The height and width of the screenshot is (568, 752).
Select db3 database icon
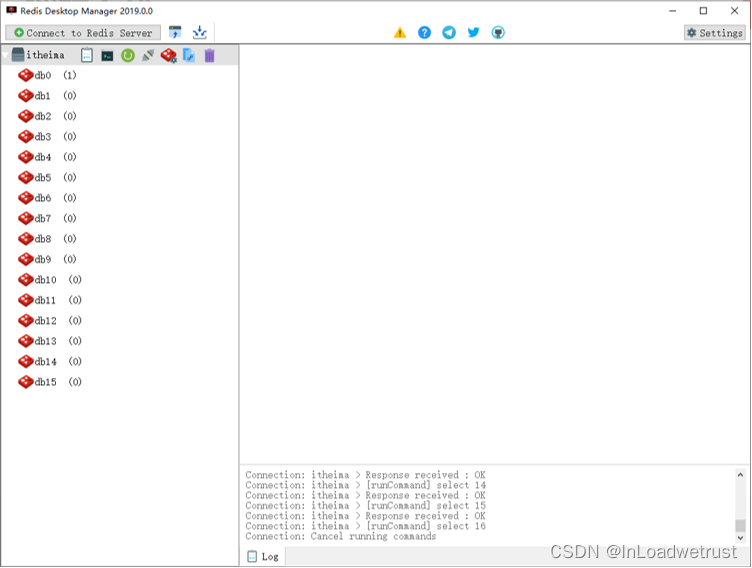[25, 137]
